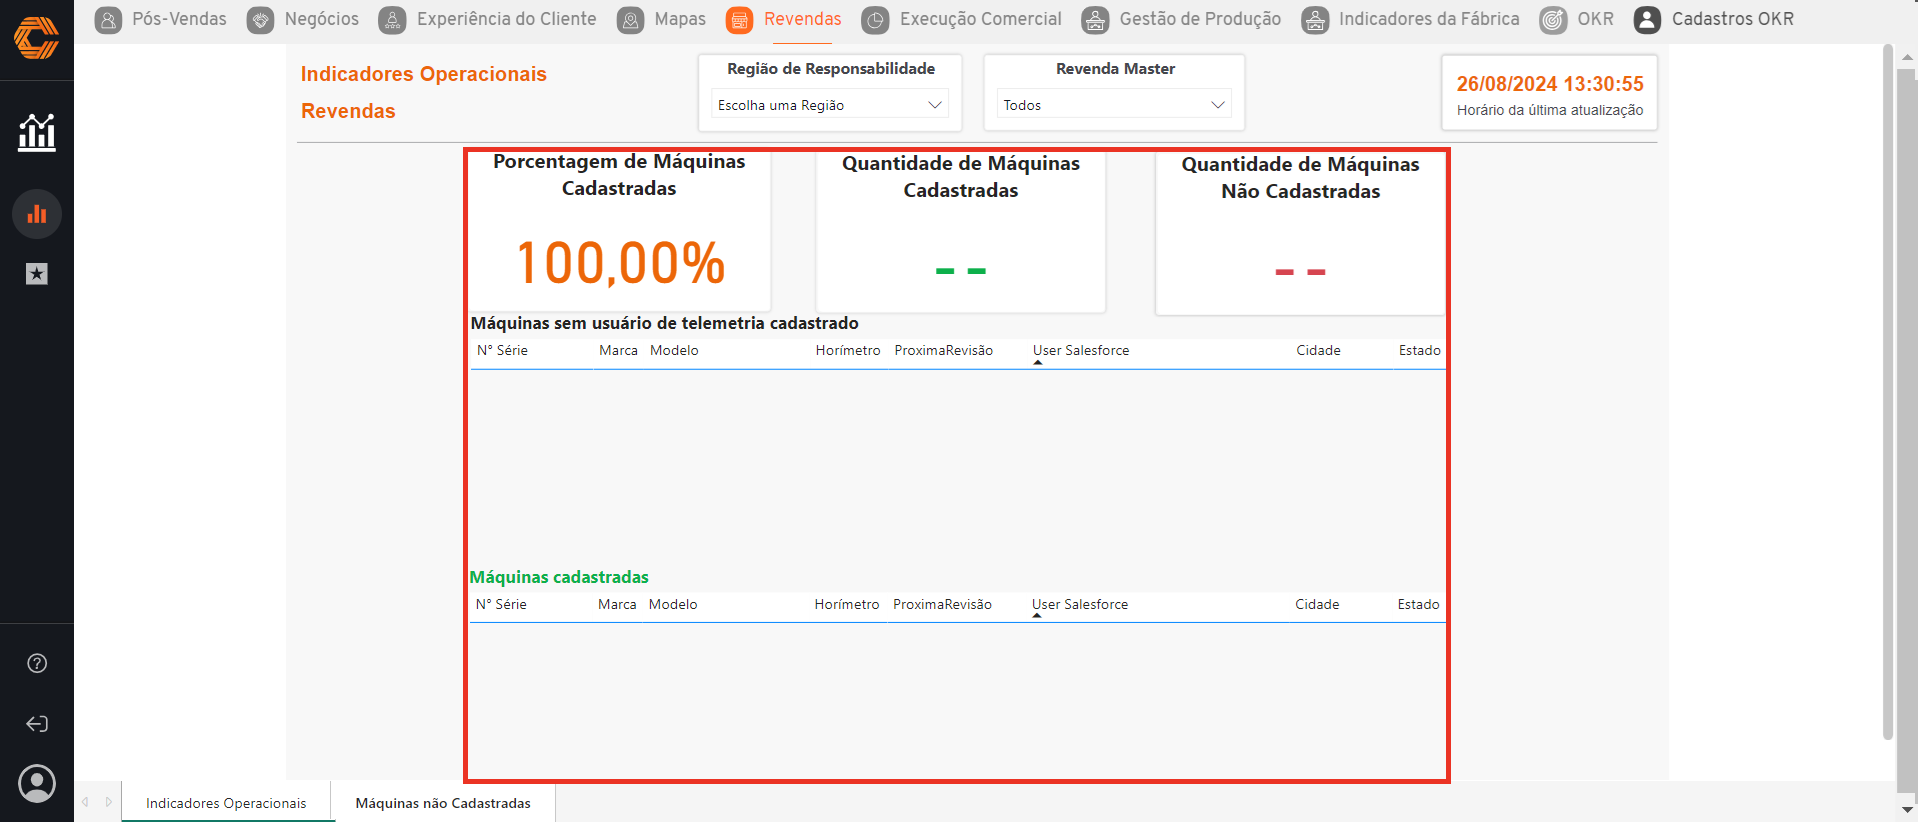This screenshot has height=822, width=1918.
Task: Sort by Horímetro in Máquinas cadastradas table
Action: coord(847,604)
